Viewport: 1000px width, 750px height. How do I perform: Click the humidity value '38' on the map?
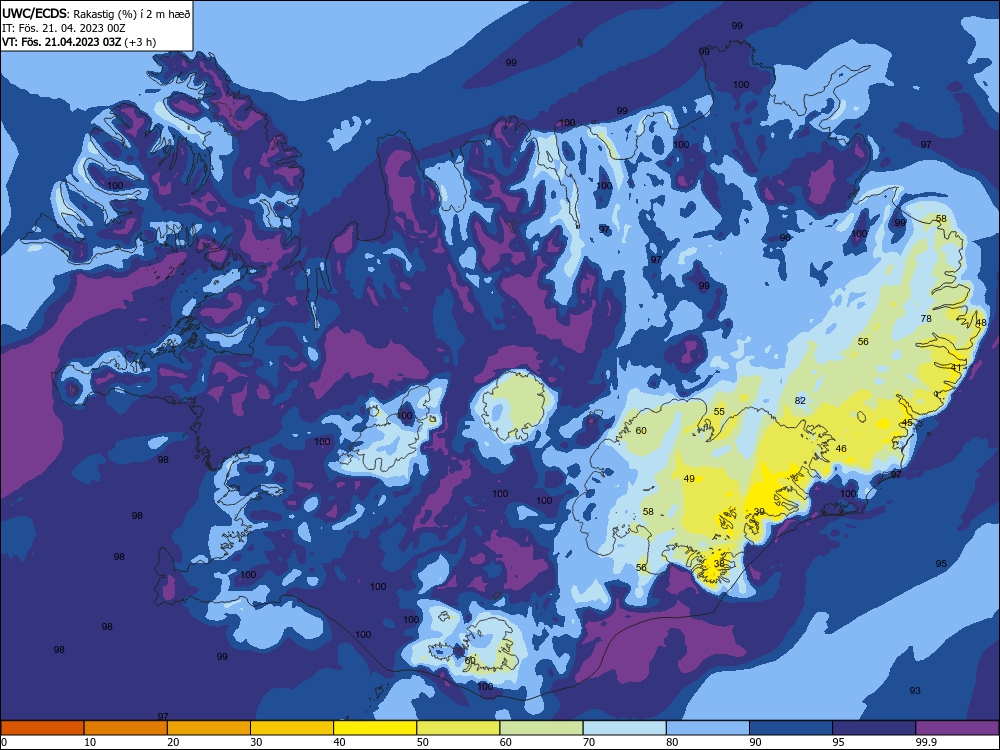tap(719, 564)
